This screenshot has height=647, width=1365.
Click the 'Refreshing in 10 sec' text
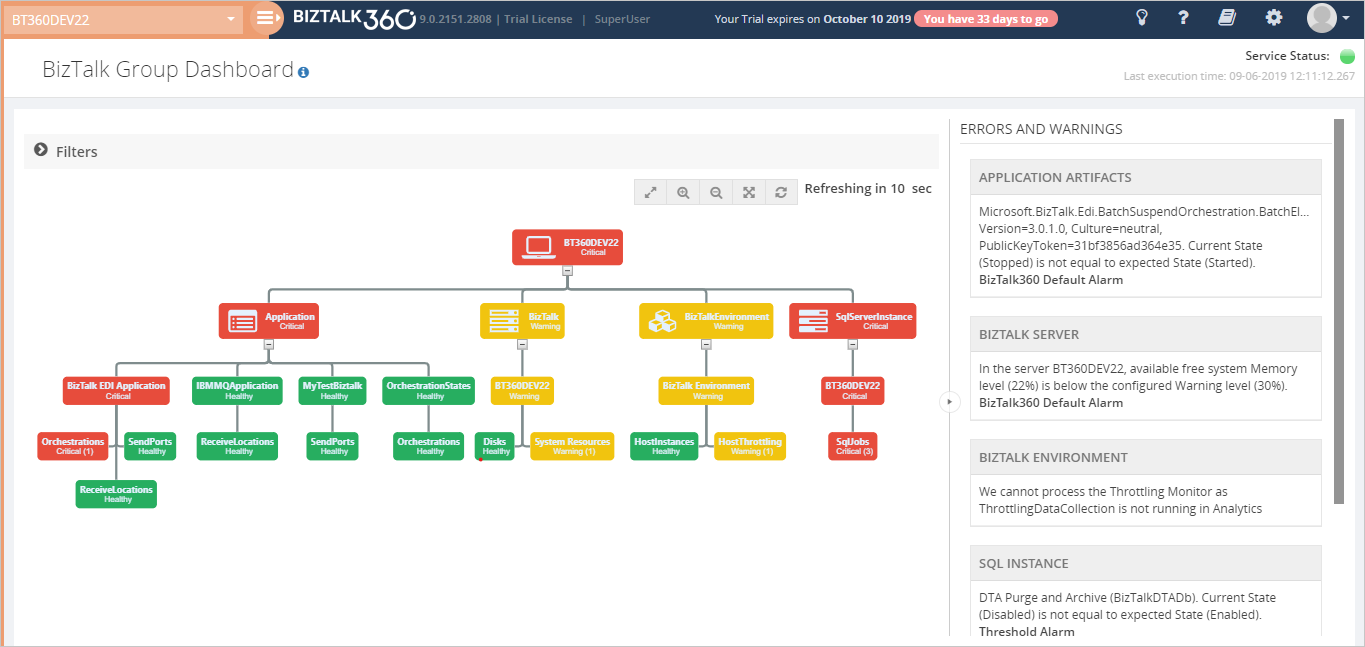tap(868, 189)
